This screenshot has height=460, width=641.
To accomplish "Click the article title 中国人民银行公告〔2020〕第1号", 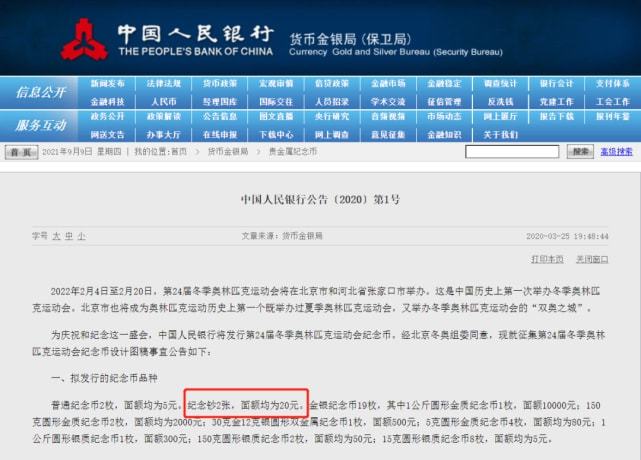I will pos(320,200).
